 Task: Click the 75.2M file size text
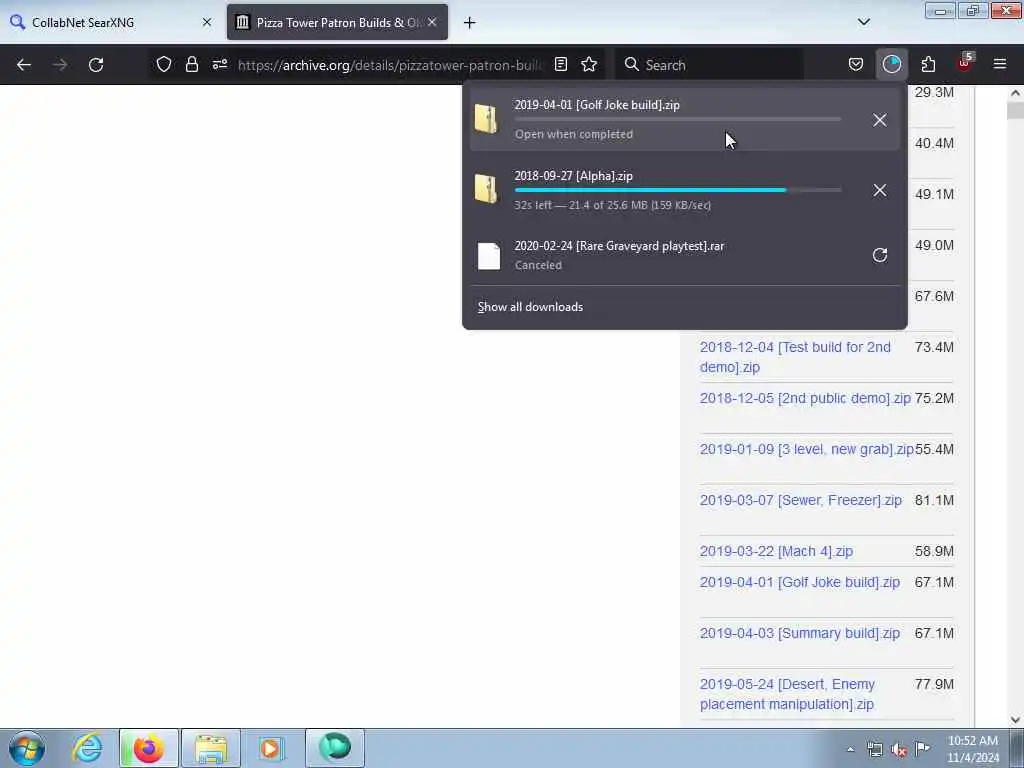pos(935,398)
